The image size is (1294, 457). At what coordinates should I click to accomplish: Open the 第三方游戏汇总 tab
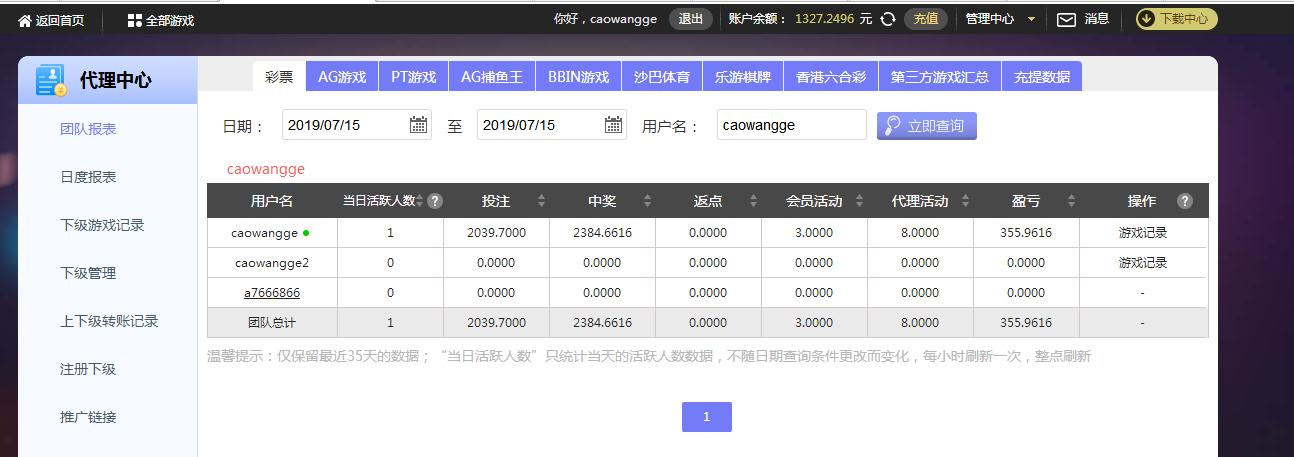coord(940,77)
